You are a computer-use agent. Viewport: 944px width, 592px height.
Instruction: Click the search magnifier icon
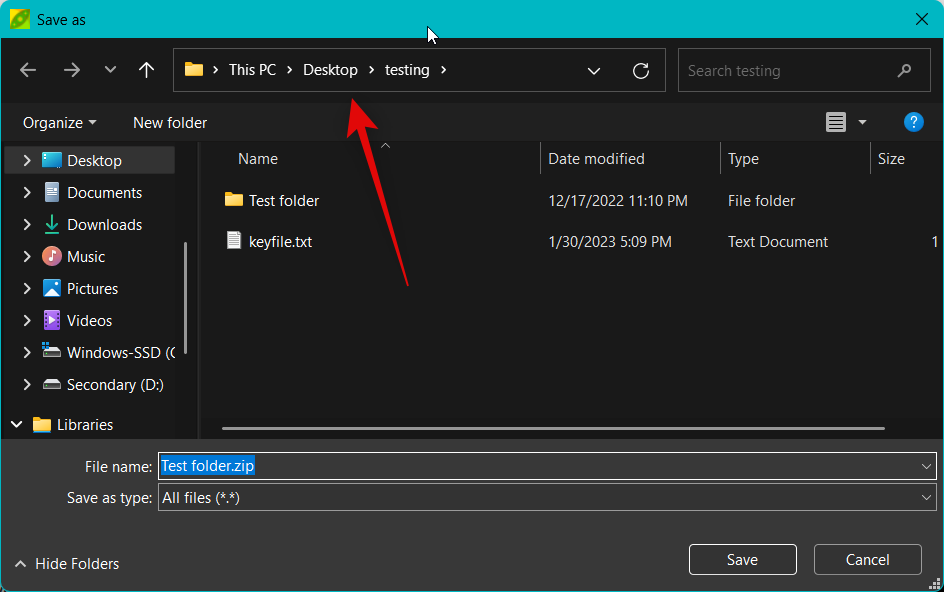904,71
